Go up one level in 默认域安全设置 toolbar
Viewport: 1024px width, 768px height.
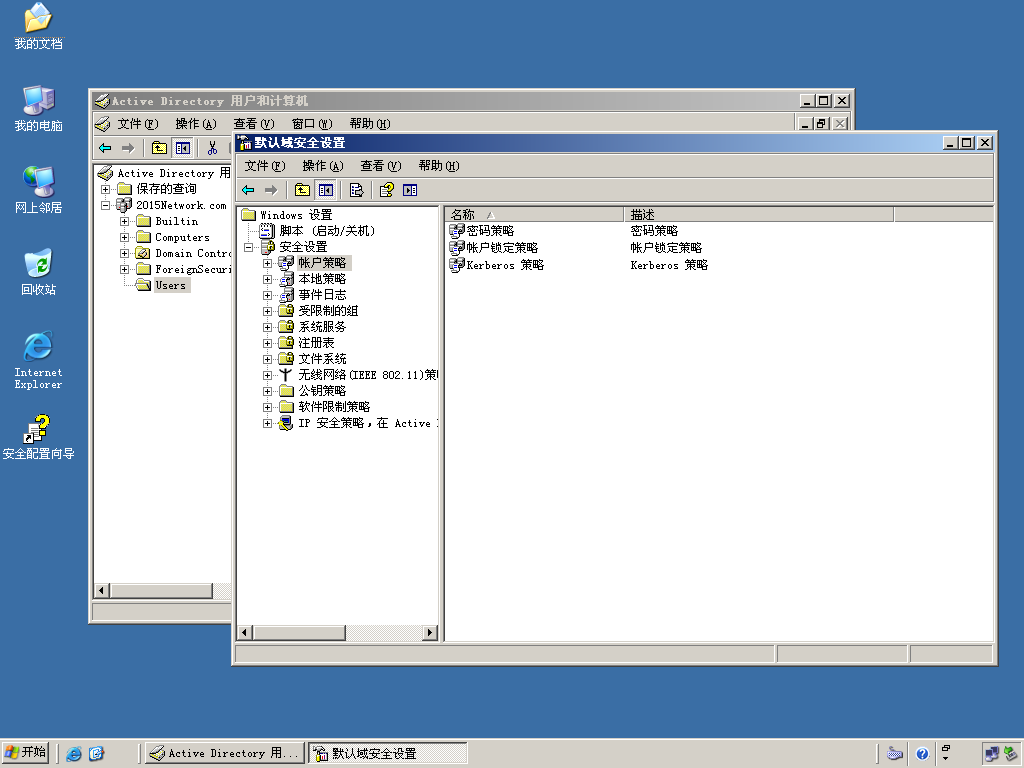(x=302, y=190)
